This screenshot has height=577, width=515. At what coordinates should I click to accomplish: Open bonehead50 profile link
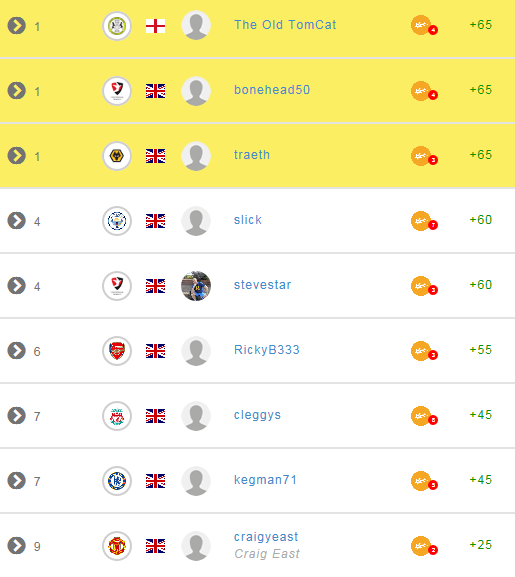tap(272, 90)
